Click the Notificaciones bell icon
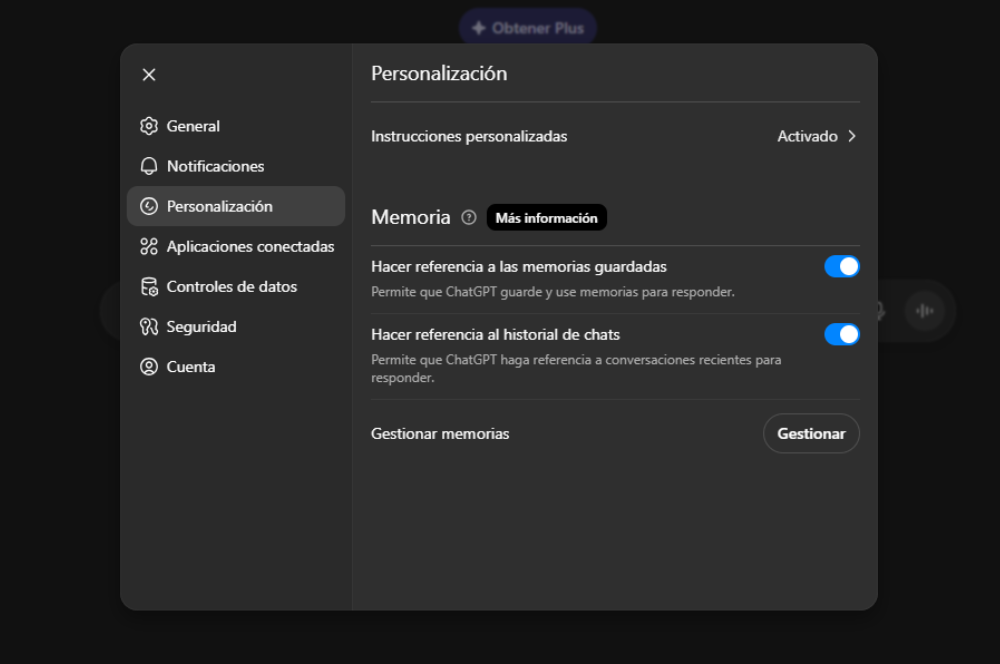Screen dimensions: 1000x664 pos(148,166)
